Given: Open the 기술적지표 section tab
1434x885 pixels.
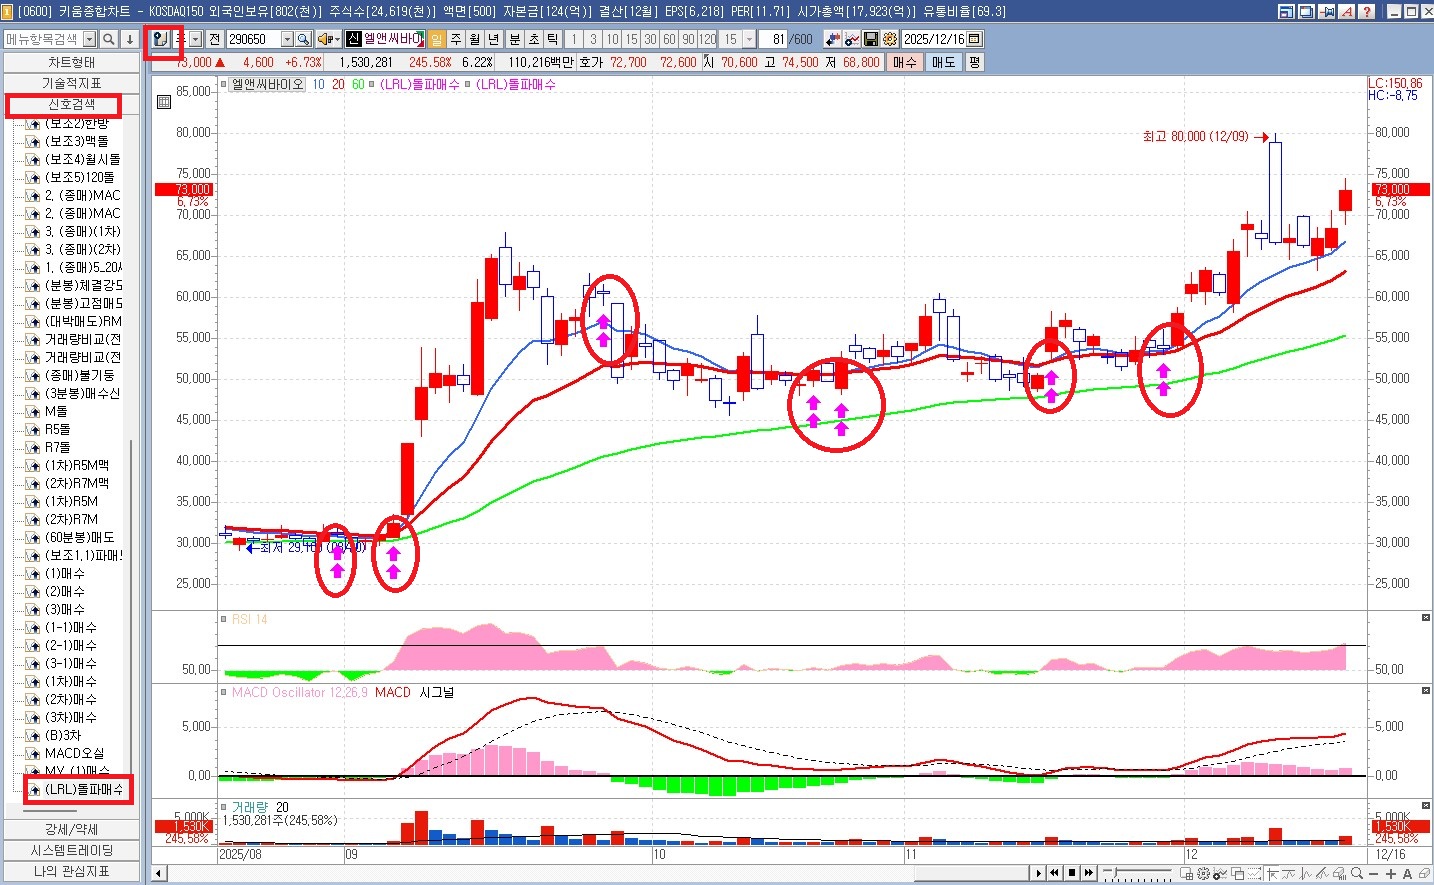Looking at the screenshot, I should click(71, 83).
